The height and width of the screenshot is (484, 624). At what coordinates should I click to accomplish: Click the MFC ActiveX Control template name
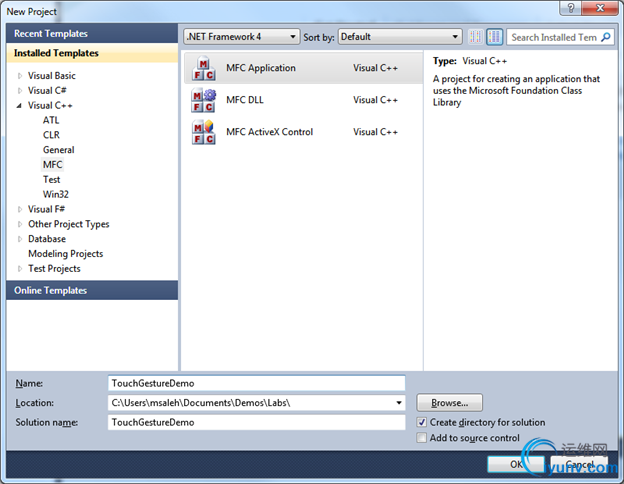pos(269,132)
